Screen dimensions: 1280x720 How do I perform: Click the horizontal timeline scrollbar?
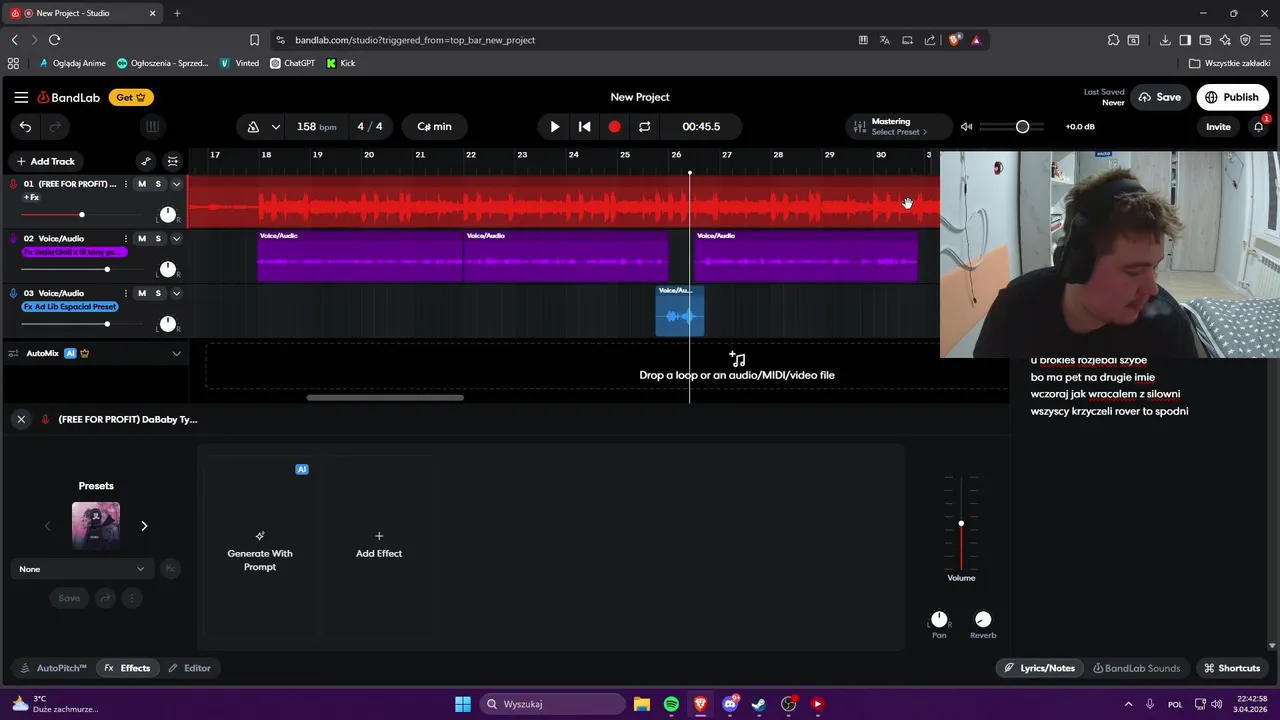coord(385,397)
